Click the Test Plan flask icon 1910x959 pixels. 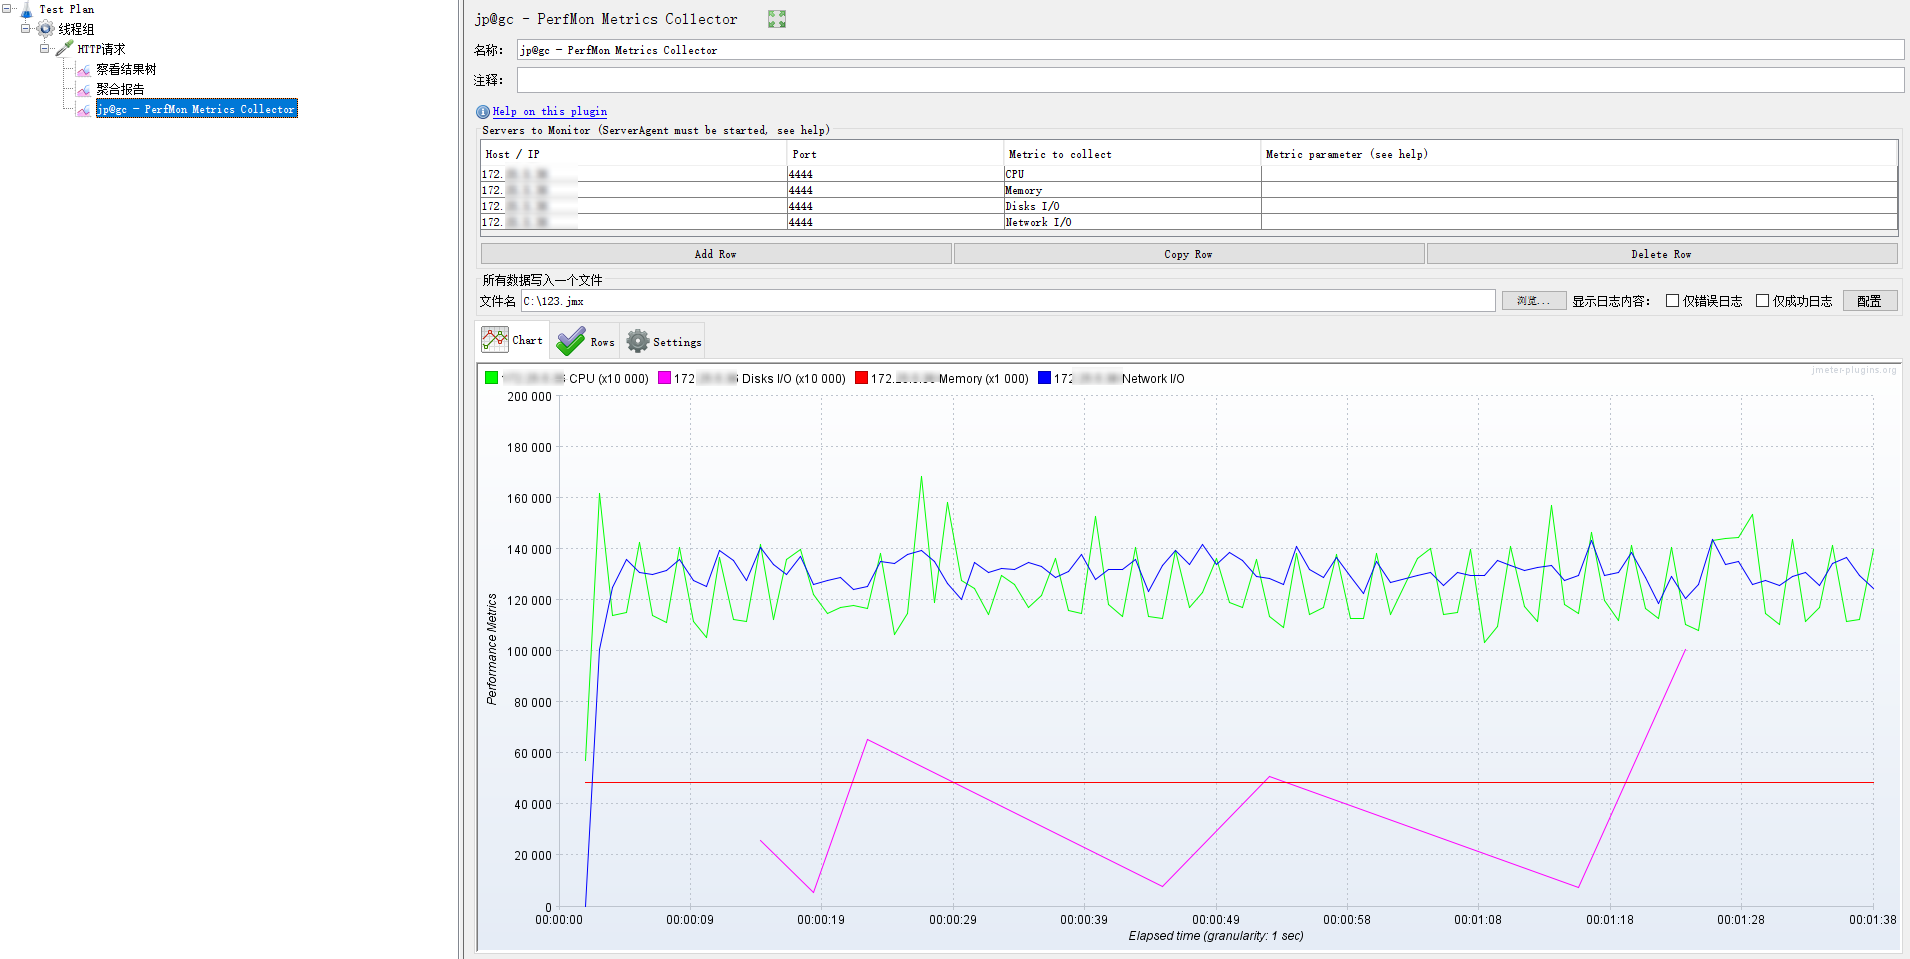27,10
